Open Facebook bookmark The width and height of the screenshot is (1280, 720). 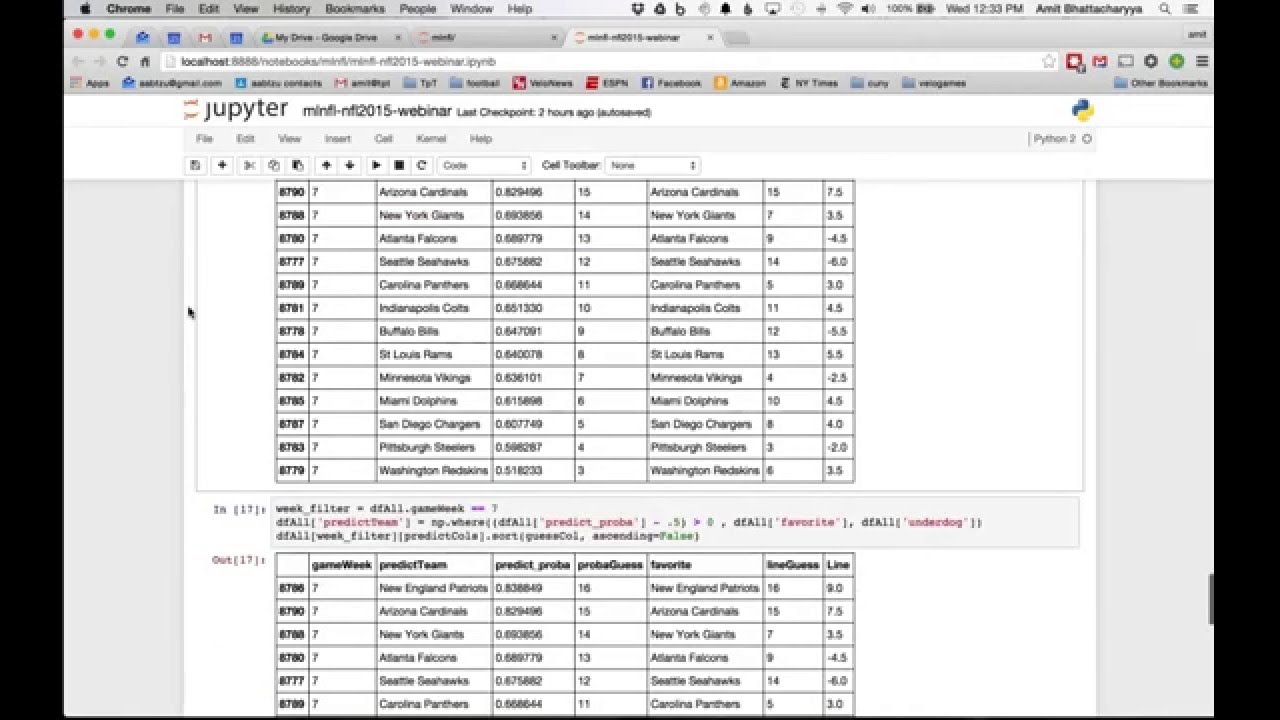[x=671, y=83]
